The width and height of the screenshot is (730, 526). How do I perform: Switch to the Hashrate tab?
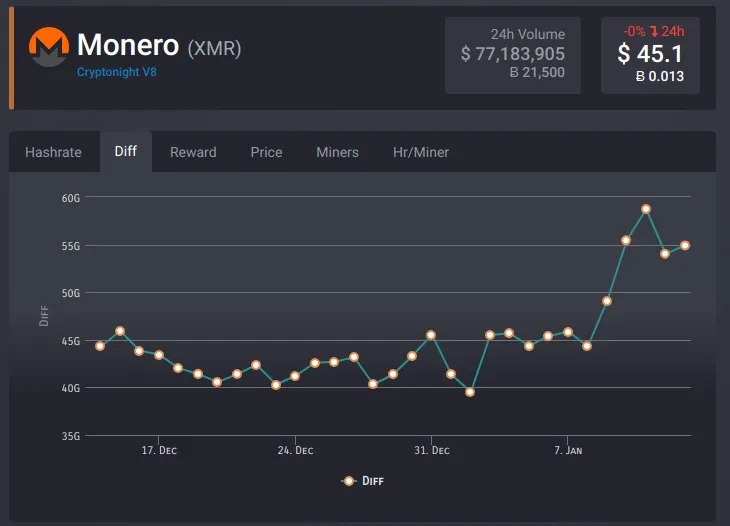pos(53,152)
